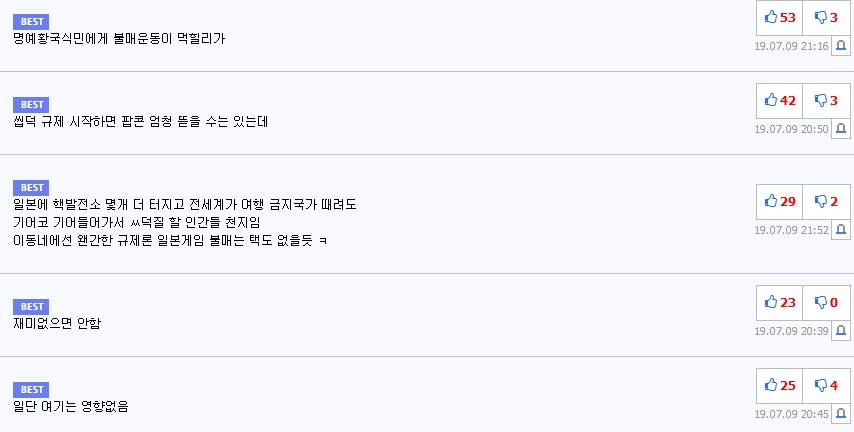This screenshot has width=854, height=432.
Task: Click the BEST badge above '재미없으면 안함'
Action: tap(32, 306)
